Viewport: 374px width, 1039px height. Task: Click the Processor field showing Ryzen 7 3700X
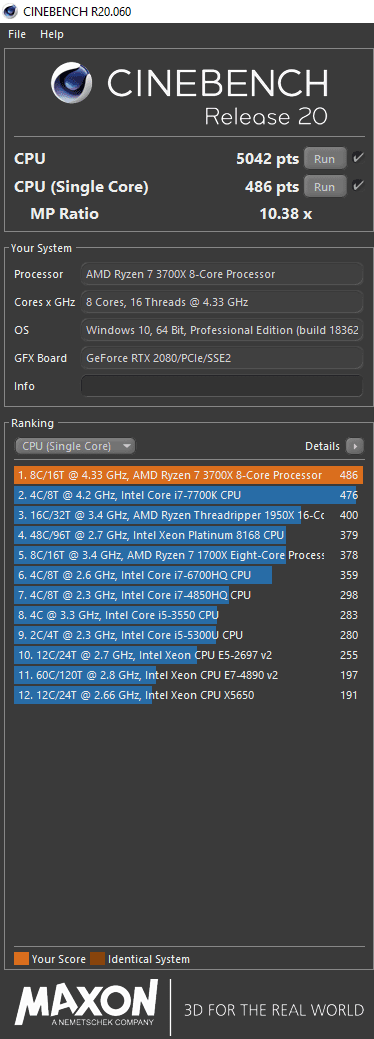click(x=221, y=274)
